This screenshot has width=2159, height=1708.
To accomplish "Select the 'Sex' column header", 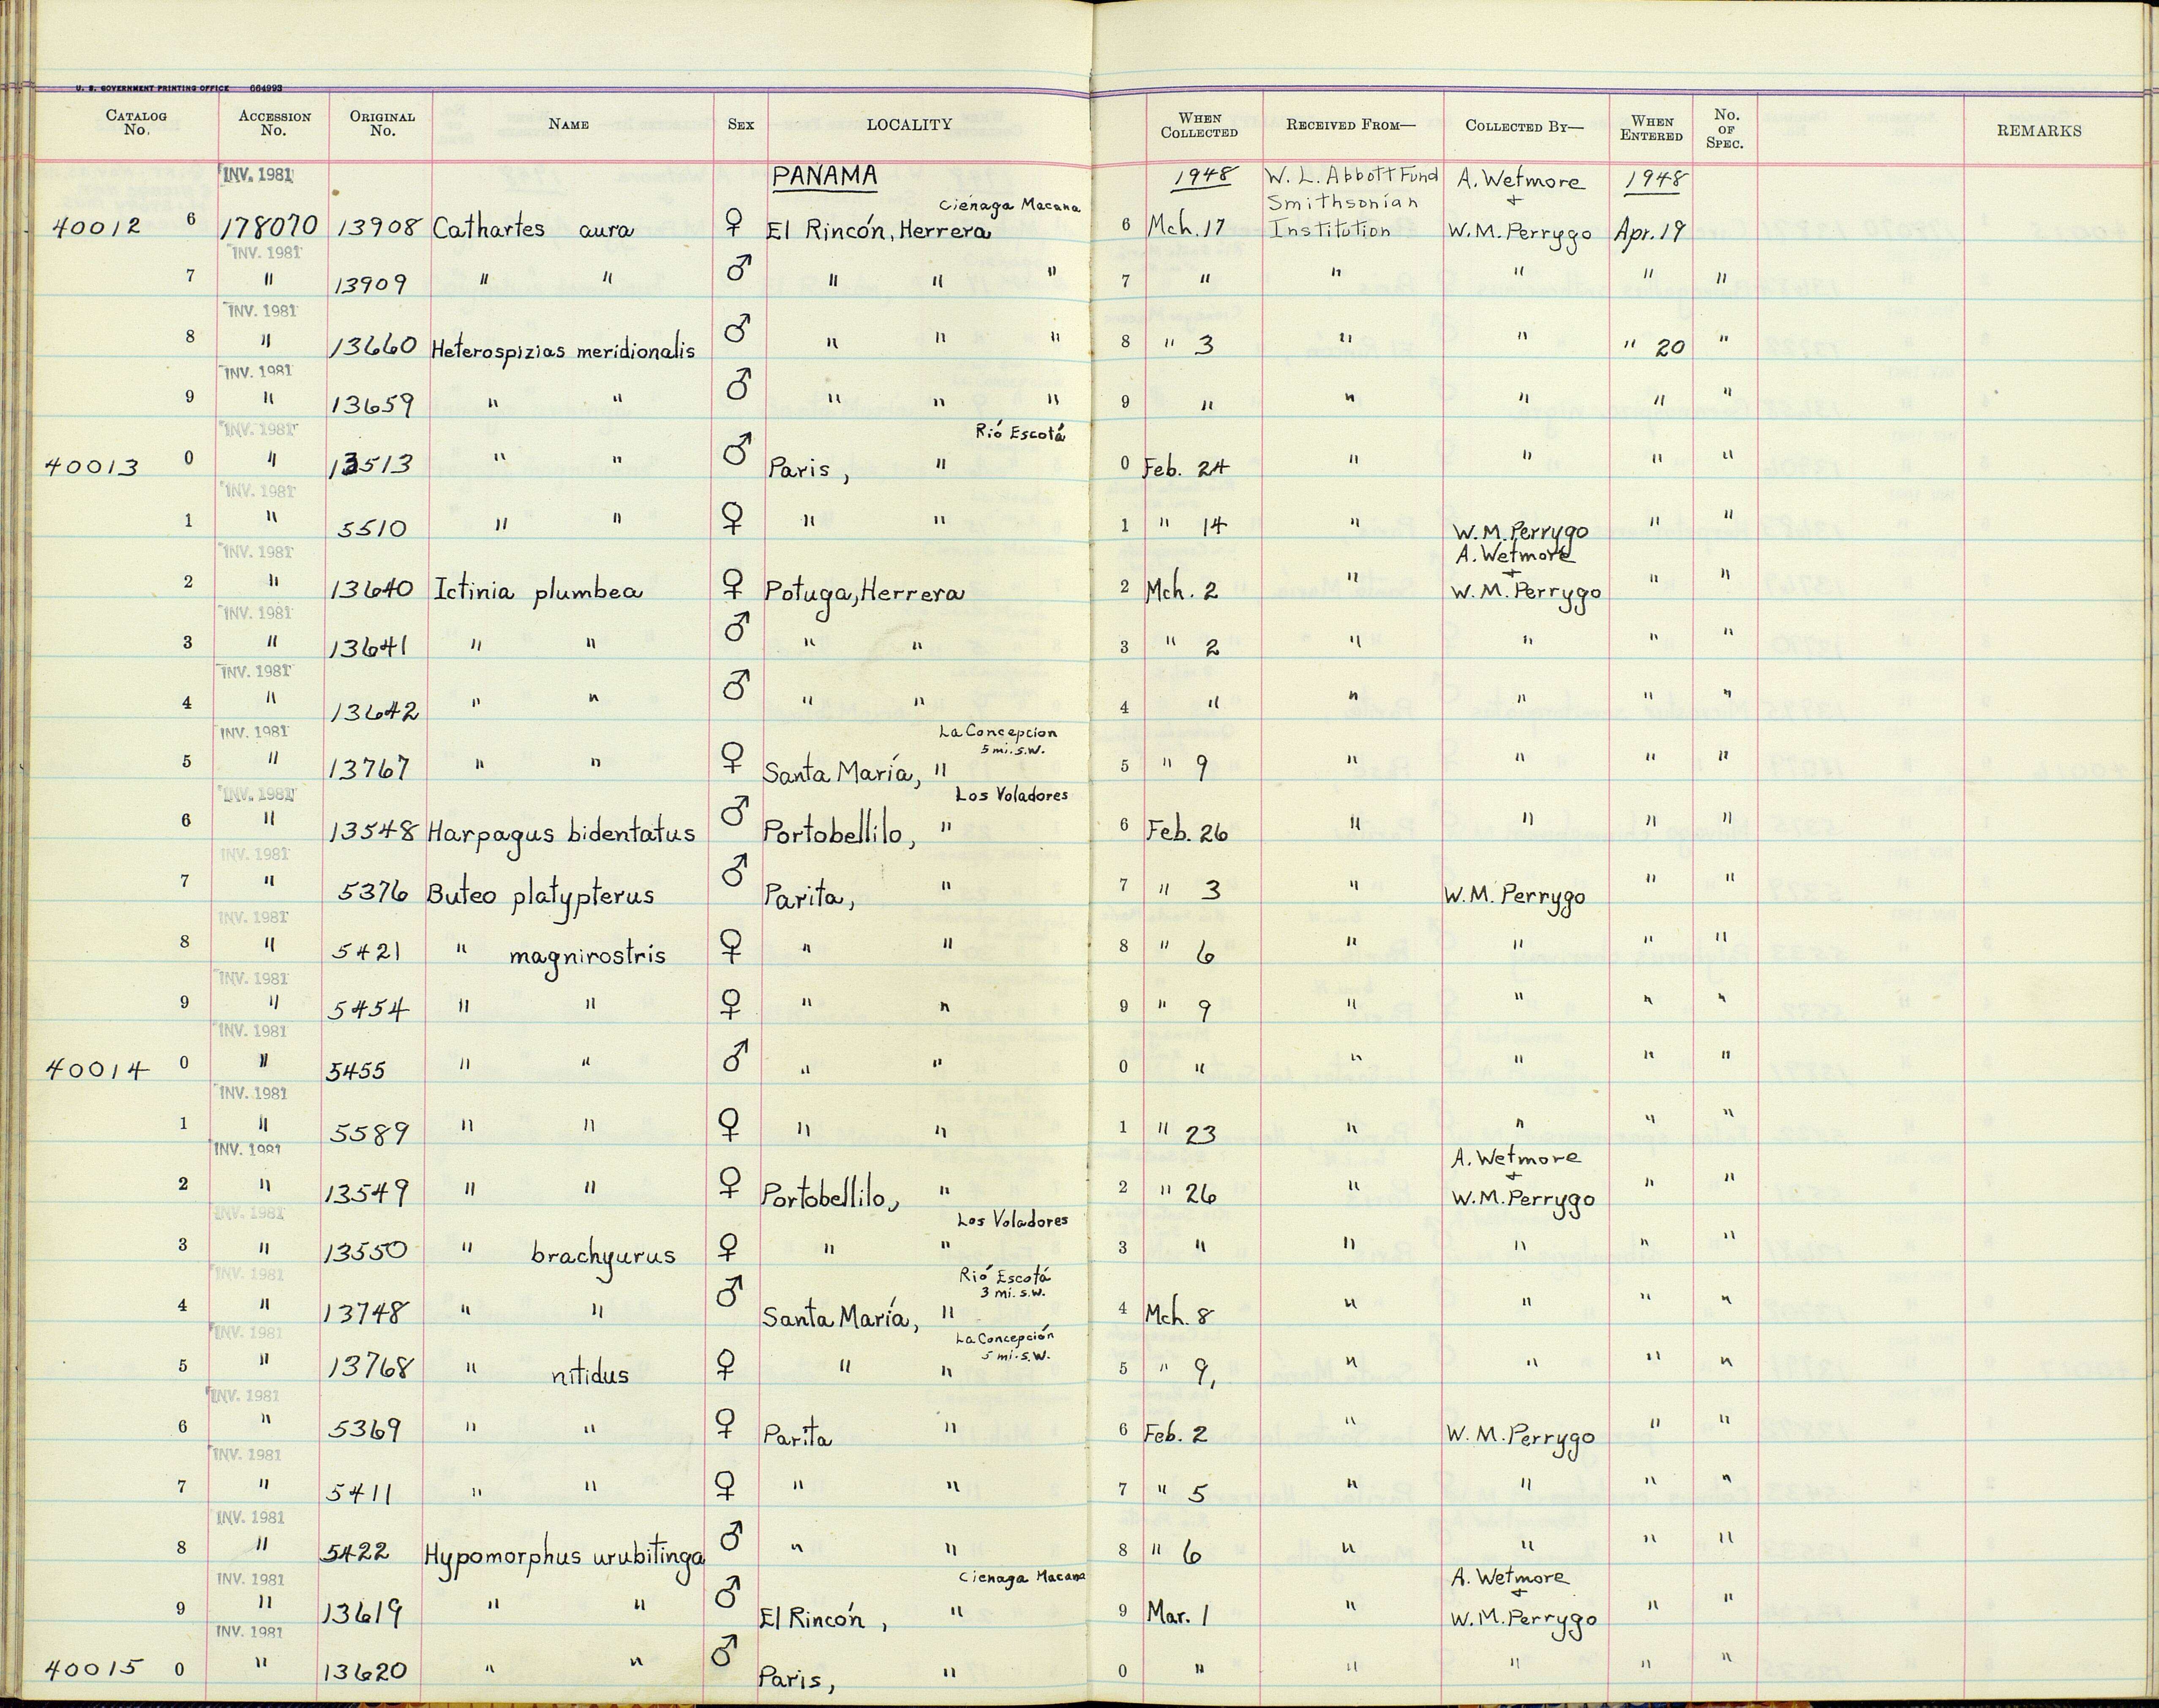I will click(741, 124).
